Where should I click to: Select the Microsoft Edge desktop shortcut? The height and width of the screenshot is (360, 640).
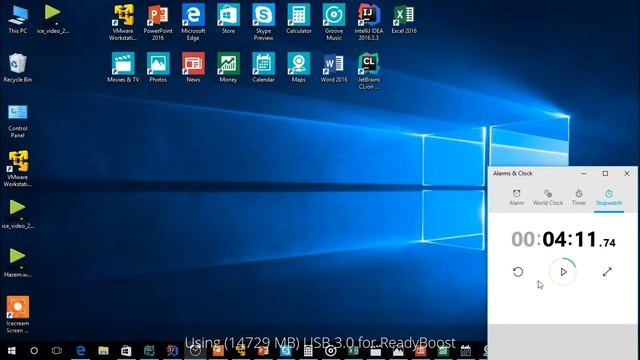coord(193,22)
